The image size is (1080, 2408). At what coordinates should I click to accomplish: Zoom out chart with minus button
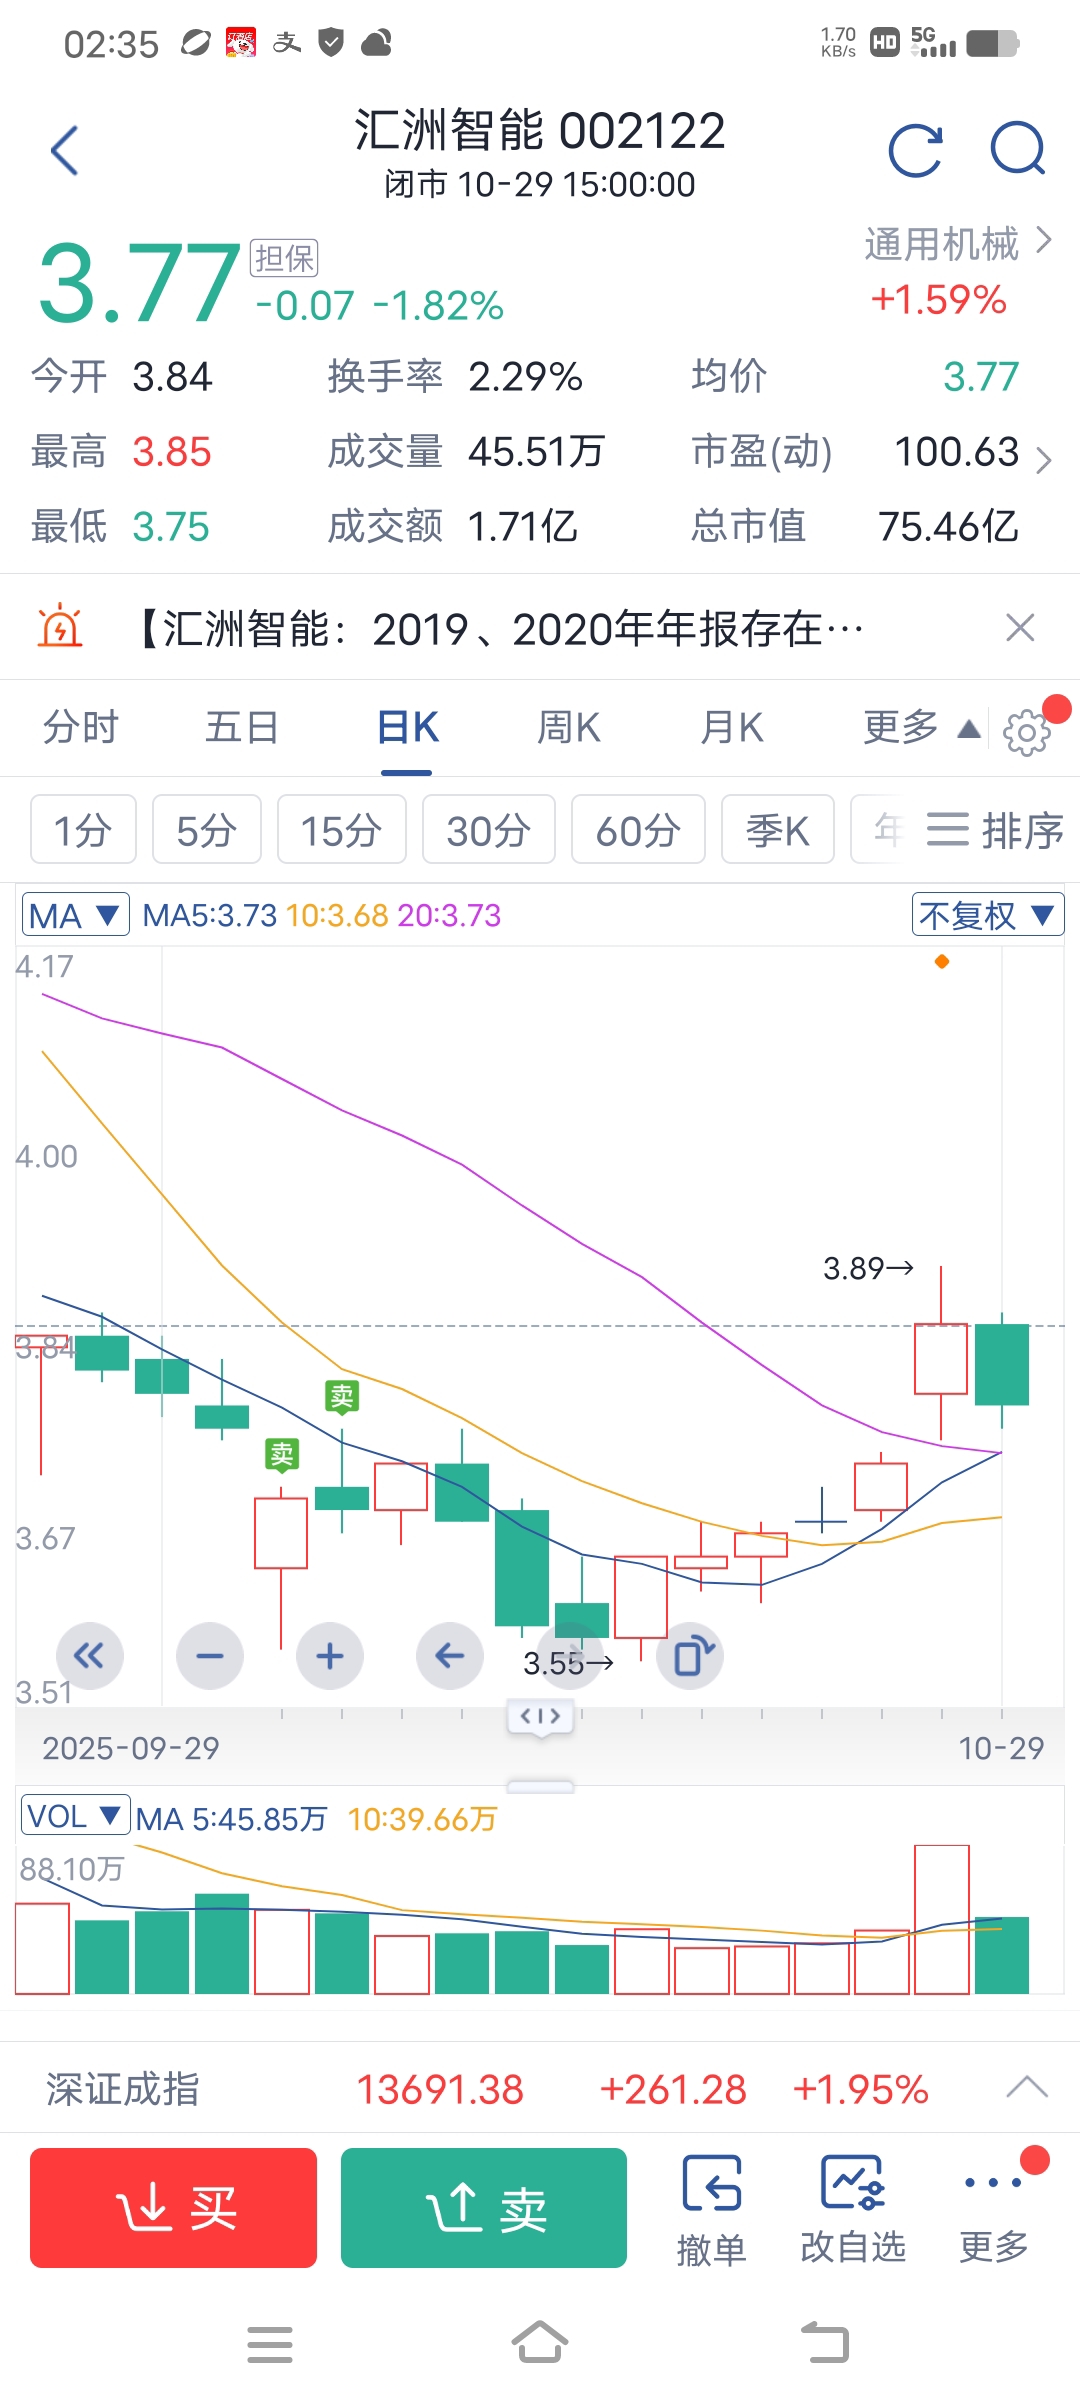click(x=210, y=1656)
